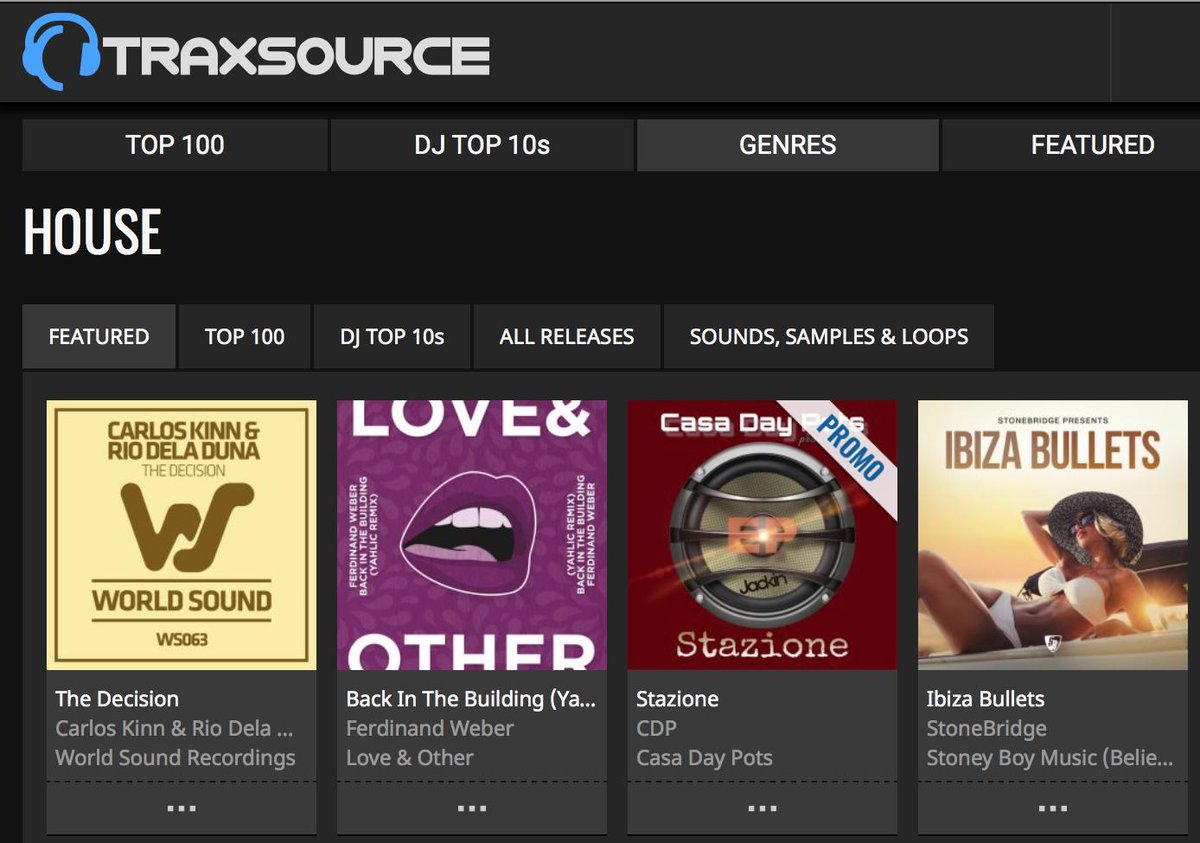Open 'The Decision' release title

click(x=117, y=699)
